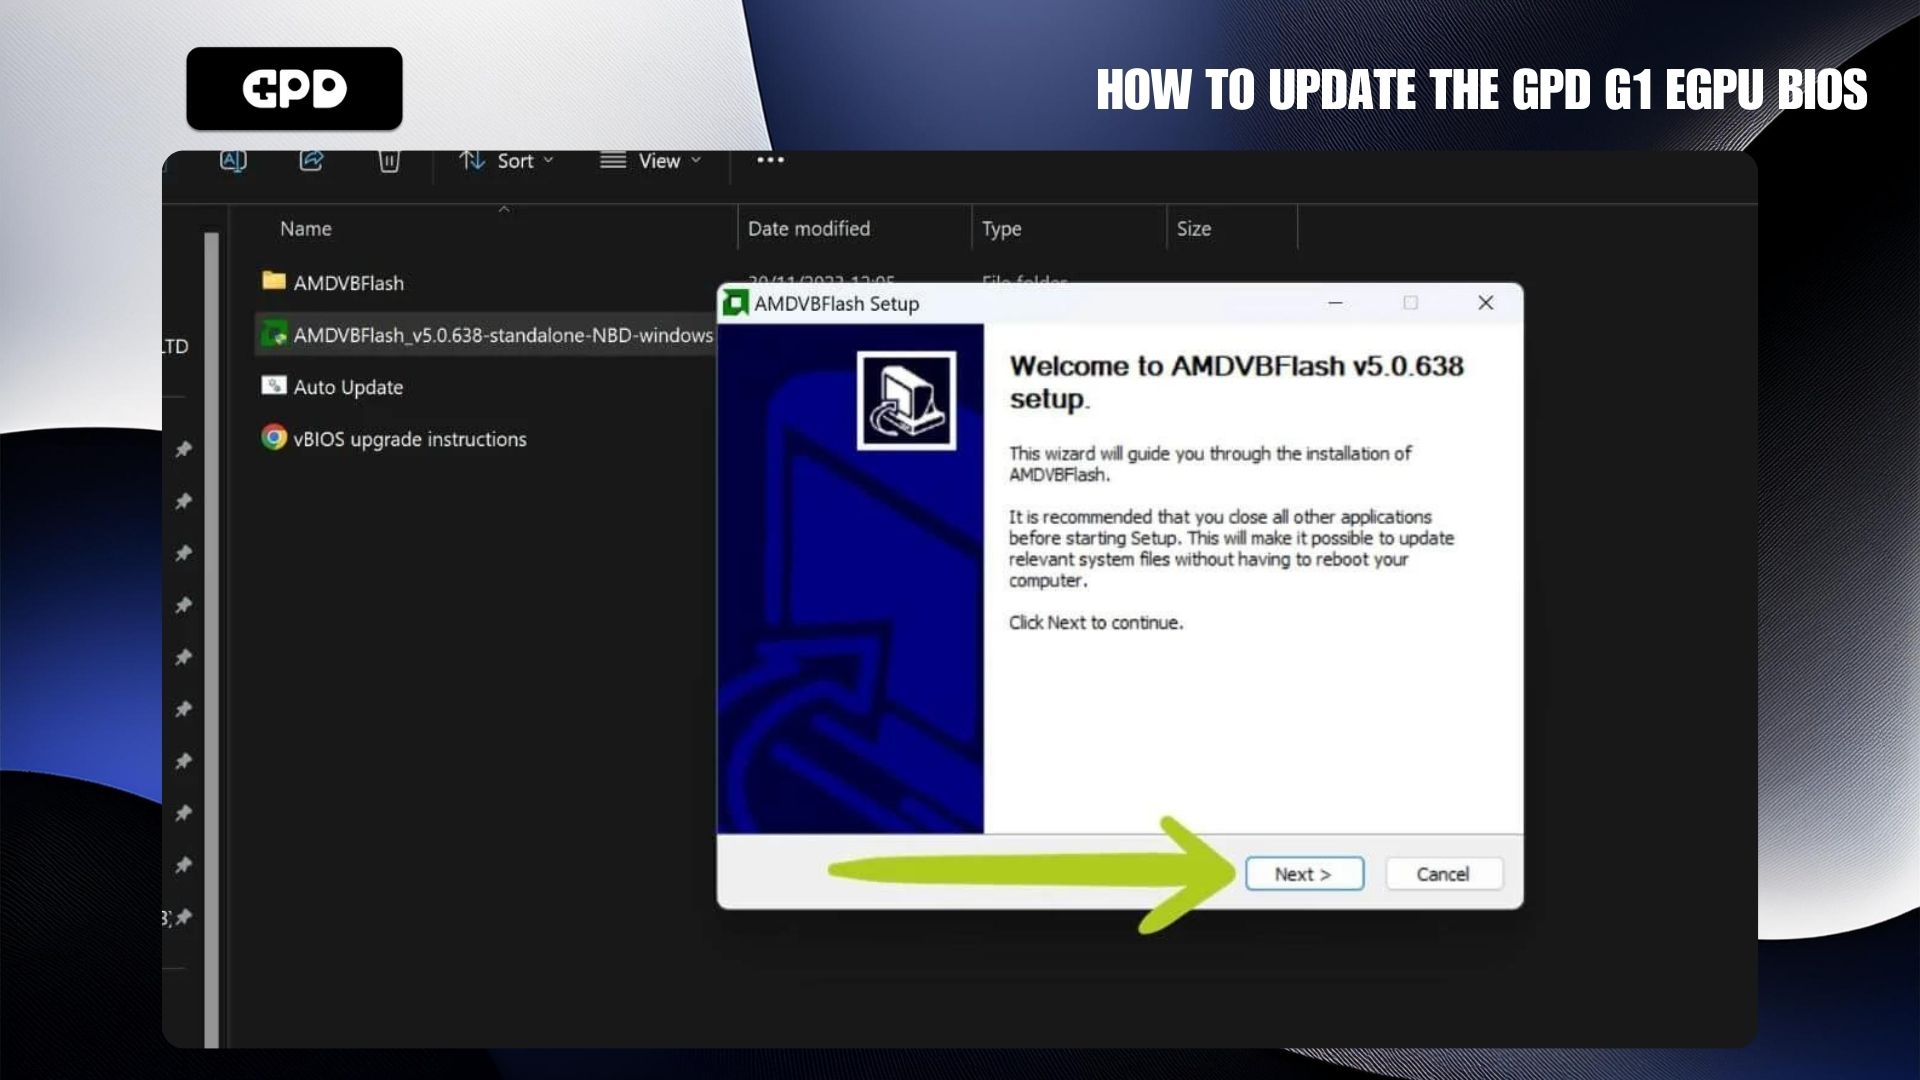Screen dimensions: 1920x1080
Task: Click the Type column header
Action: pos(1001,229)
